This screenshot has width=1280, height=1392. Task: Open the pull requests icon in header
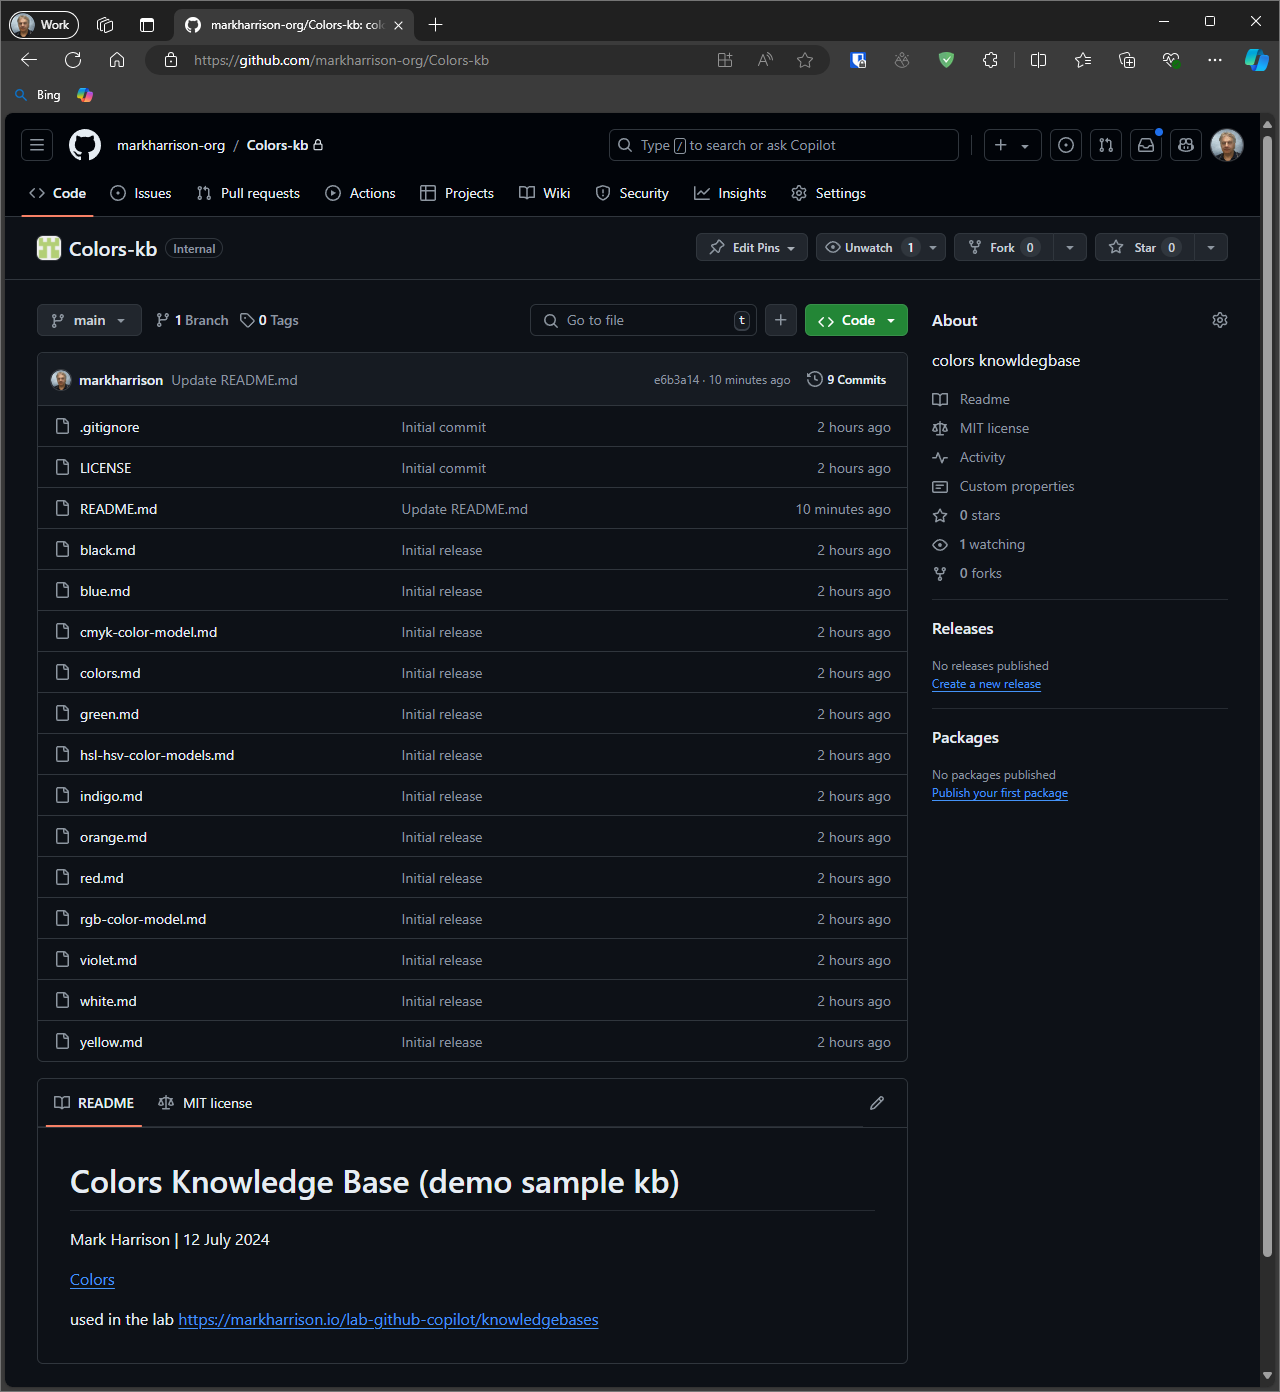(x=1106, y=145)
